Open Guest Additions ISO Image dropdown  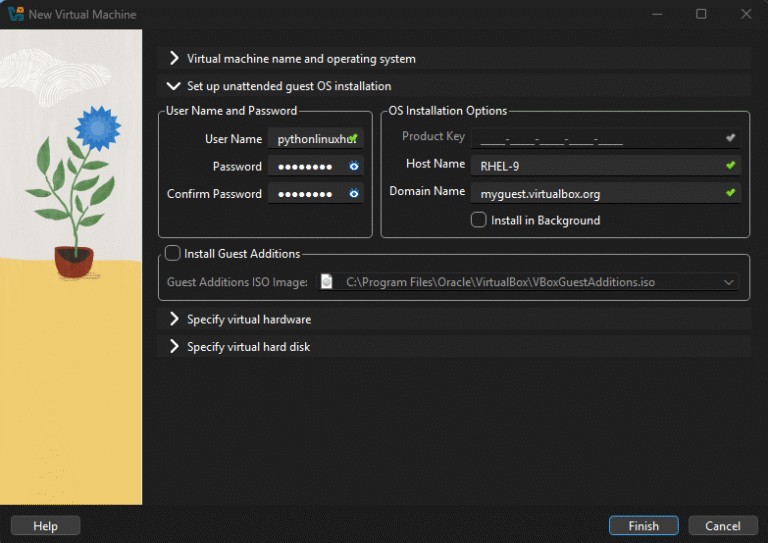[x=728, y=283]
